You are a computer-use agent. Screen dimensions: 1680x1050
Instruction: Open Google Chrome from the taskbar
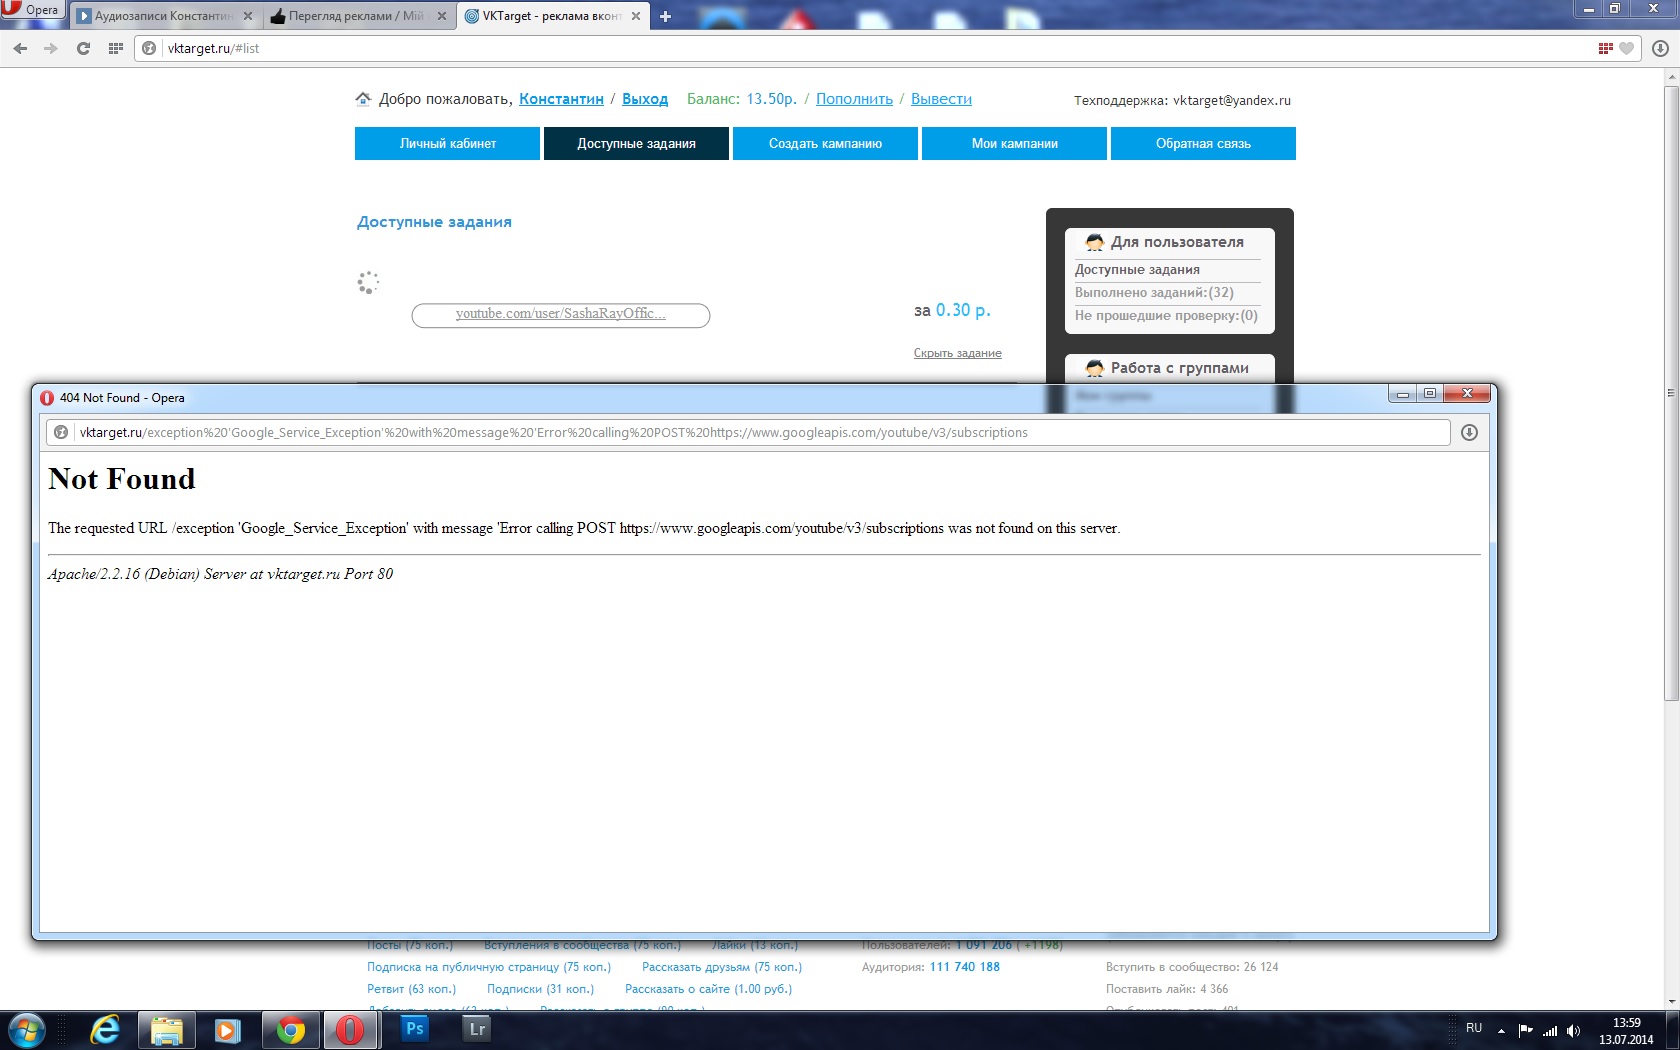290,1030
